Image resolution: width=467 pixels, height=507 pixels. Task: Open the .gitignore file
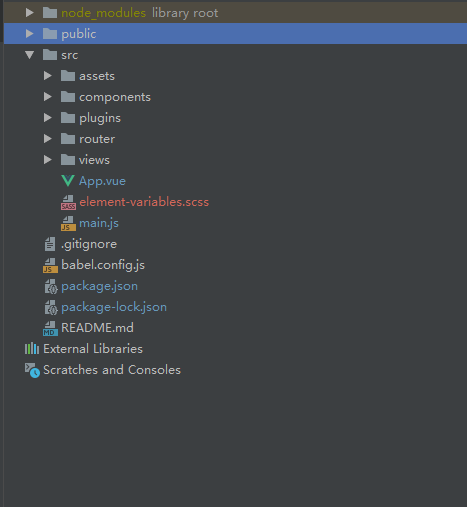[89, 244]
